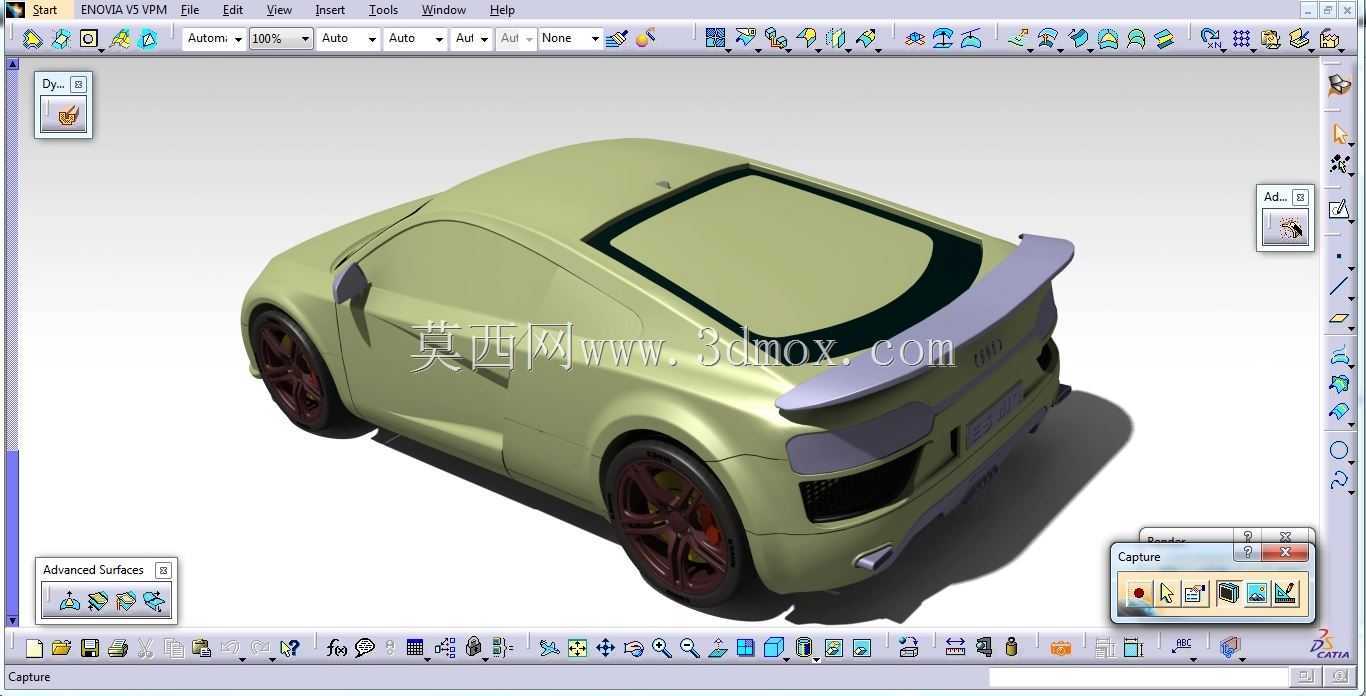
Task: Click the Circle tool in right toolbar
Action: [1339, 451]
